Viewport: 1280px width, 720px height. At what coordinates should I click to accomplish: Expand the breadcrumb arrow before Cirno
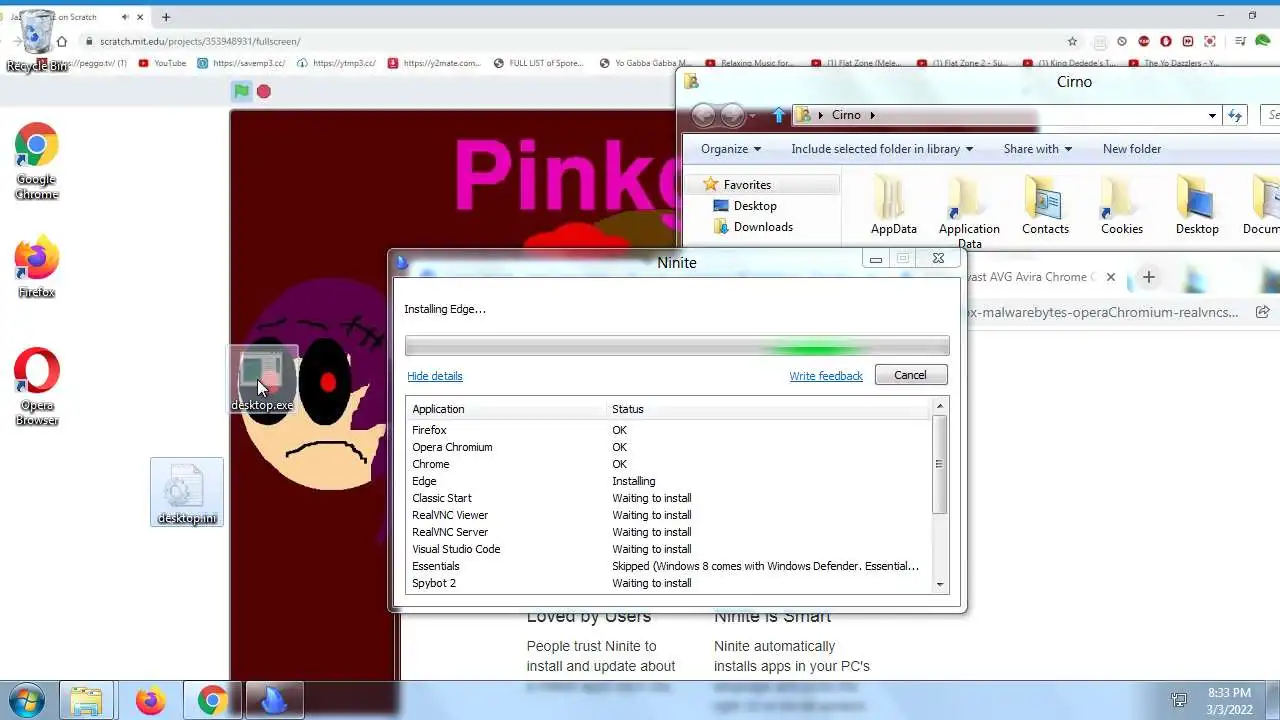[823, 115]
